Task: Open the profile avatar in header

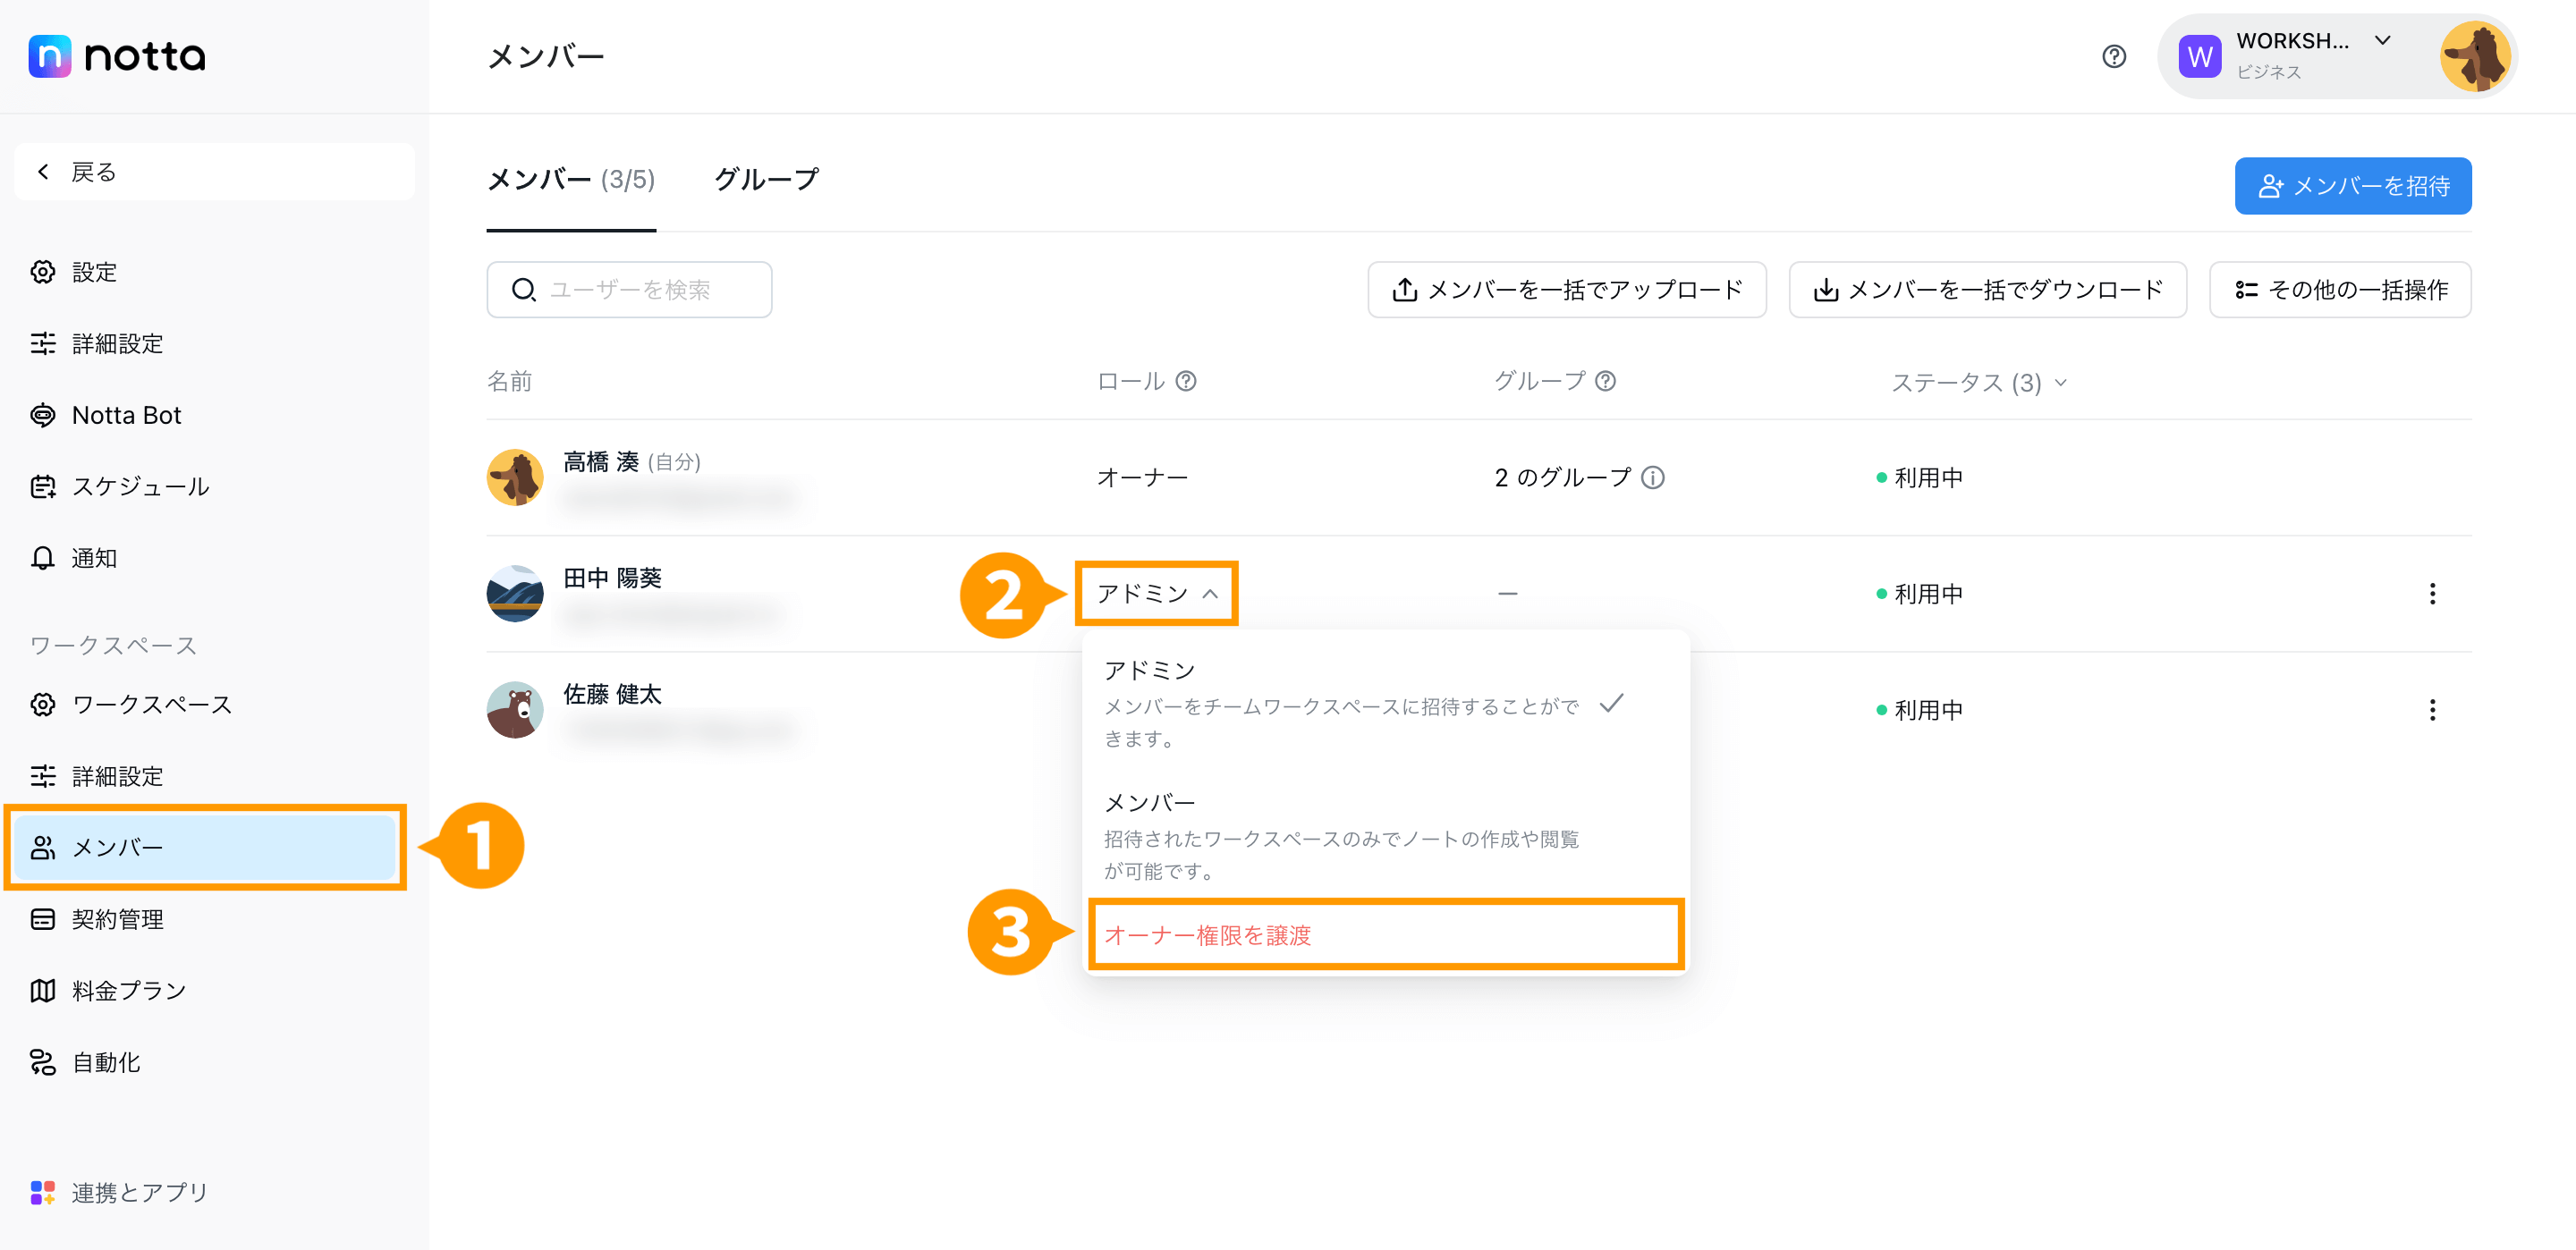Action: coord(2474,57)
